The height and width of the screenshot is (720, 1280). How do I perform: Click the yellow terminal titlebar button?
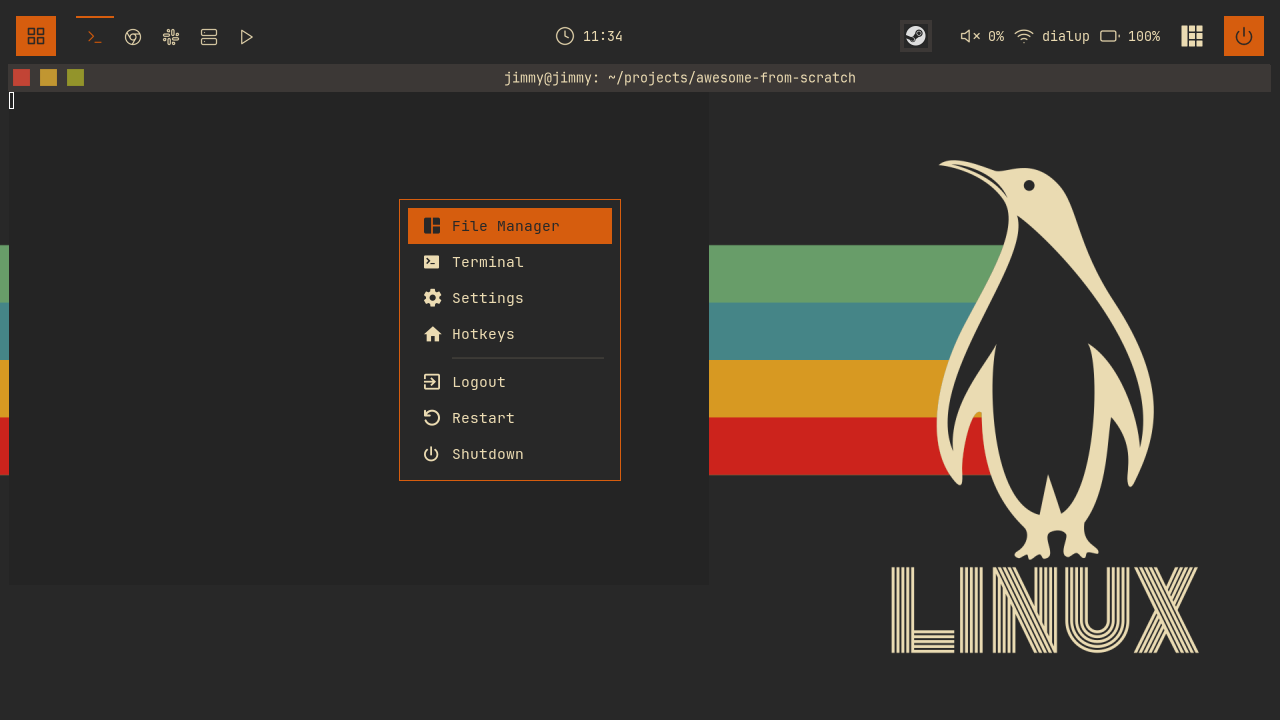(x=48, y=78)
